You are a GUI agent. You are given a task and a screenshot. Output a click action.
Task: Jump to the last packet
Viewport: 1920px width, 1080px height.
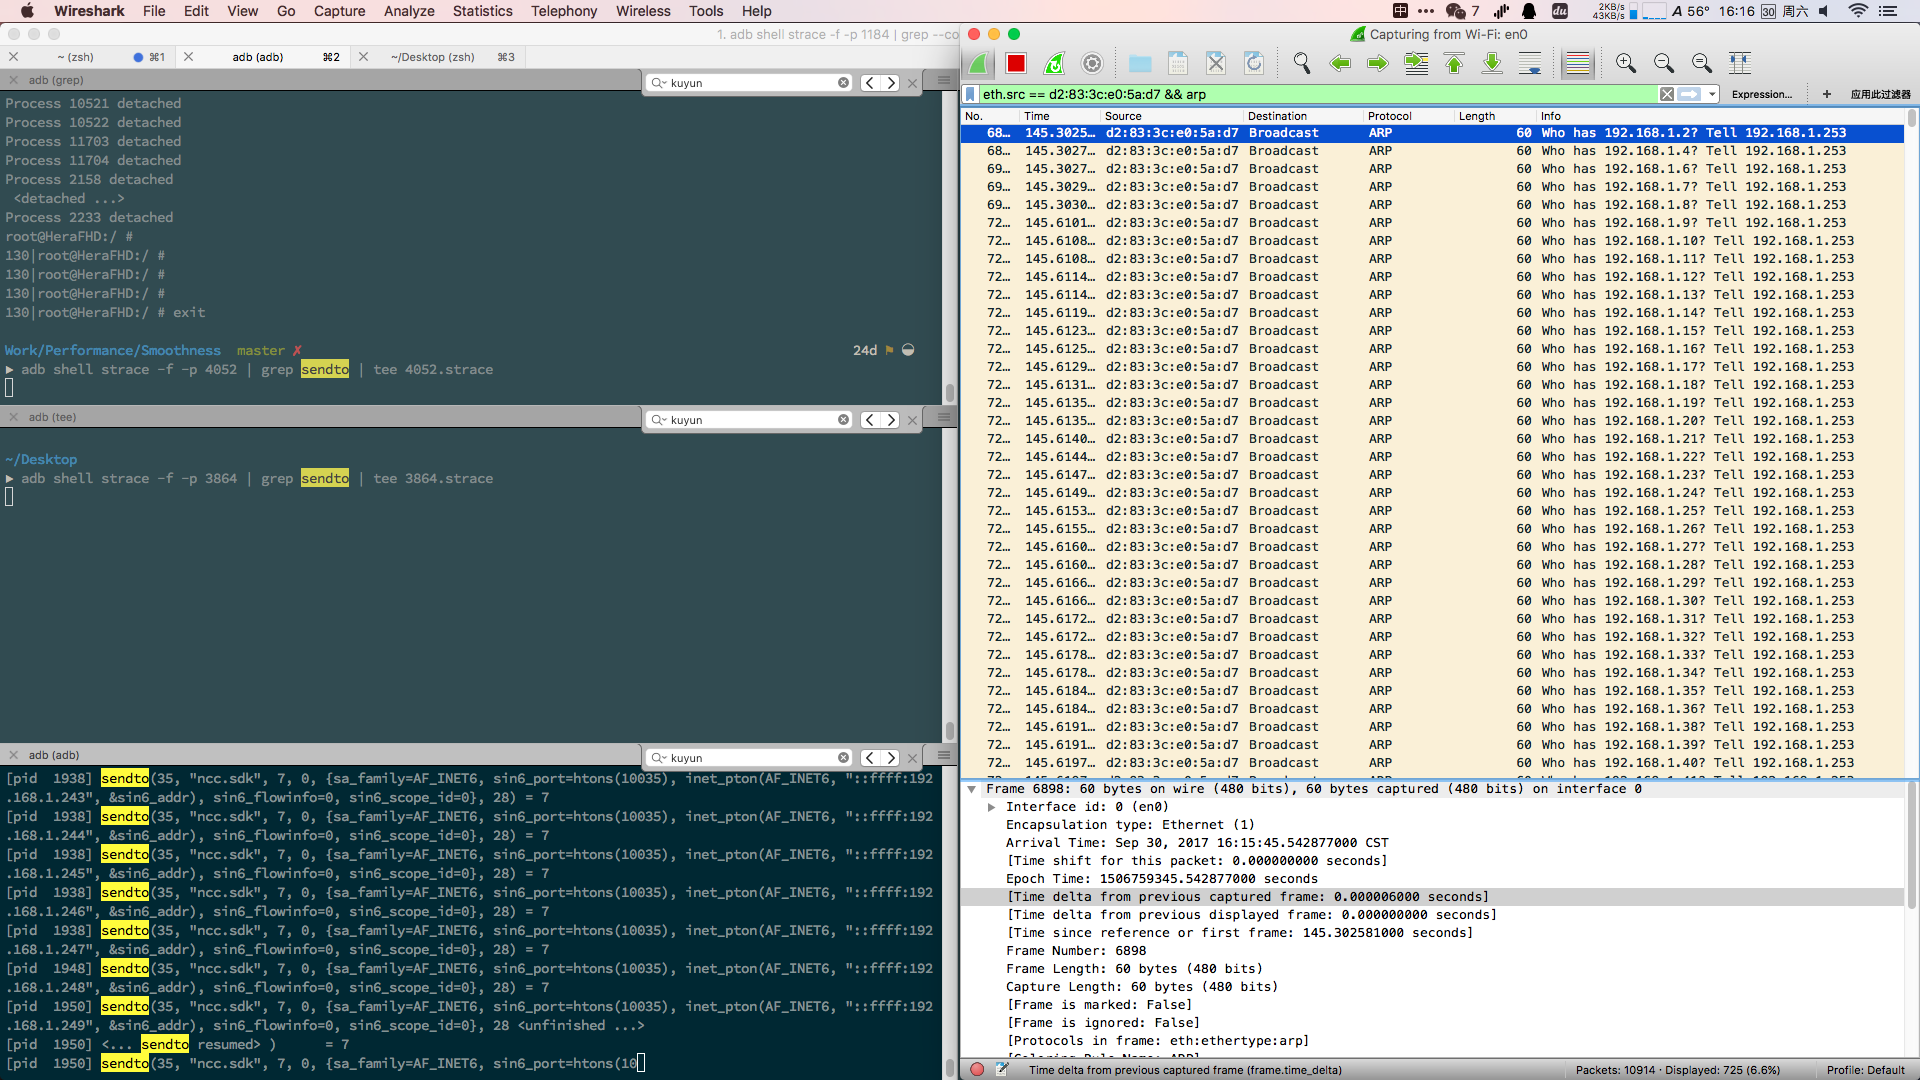coord(1492,64)
